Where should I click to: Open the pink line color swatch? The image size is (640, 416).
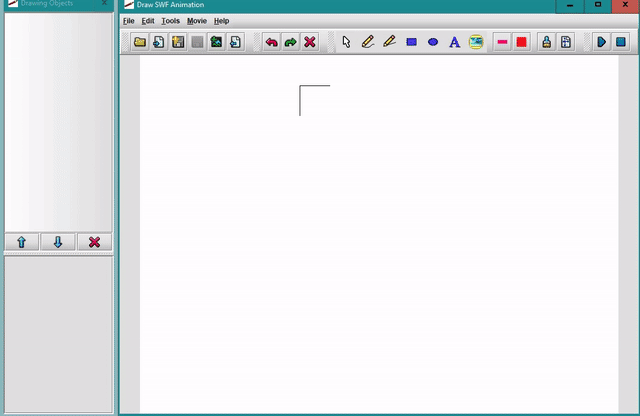pos(502,42)
